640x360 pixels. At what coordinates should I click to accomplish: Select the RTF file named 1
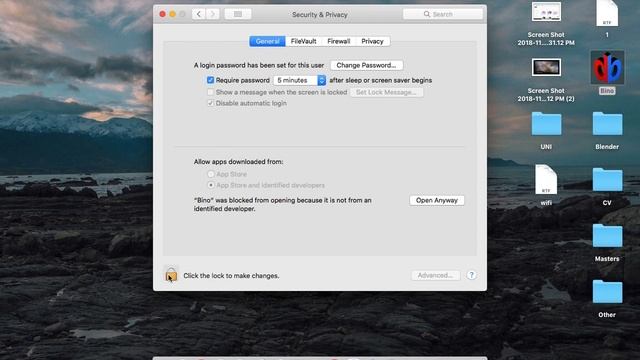tap(607, 13)
